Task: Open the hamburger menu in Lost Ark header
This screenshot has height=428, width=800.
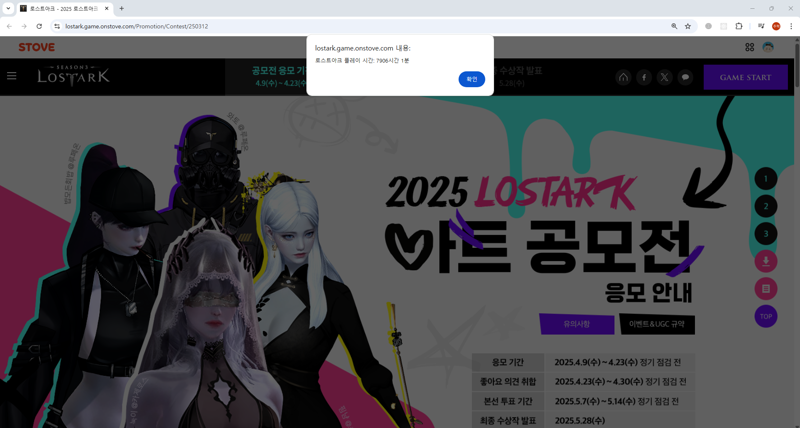Action: pos(12,76)
